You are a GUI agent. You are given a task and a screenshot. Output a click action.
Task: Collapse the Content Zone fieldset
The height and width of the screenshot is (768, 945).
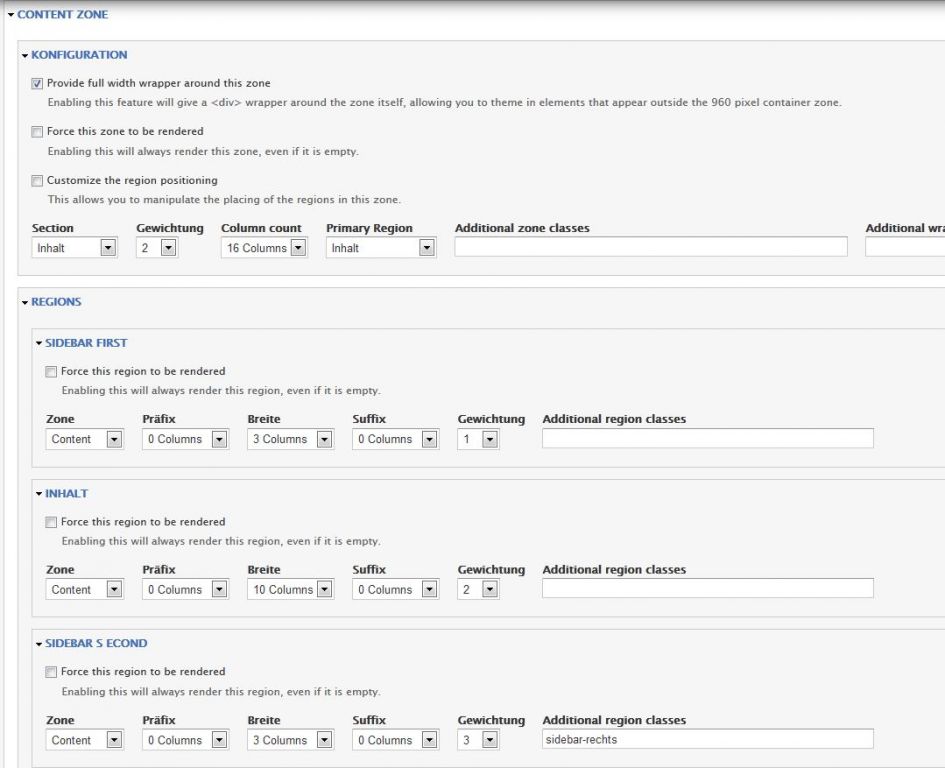coord(63,15)
